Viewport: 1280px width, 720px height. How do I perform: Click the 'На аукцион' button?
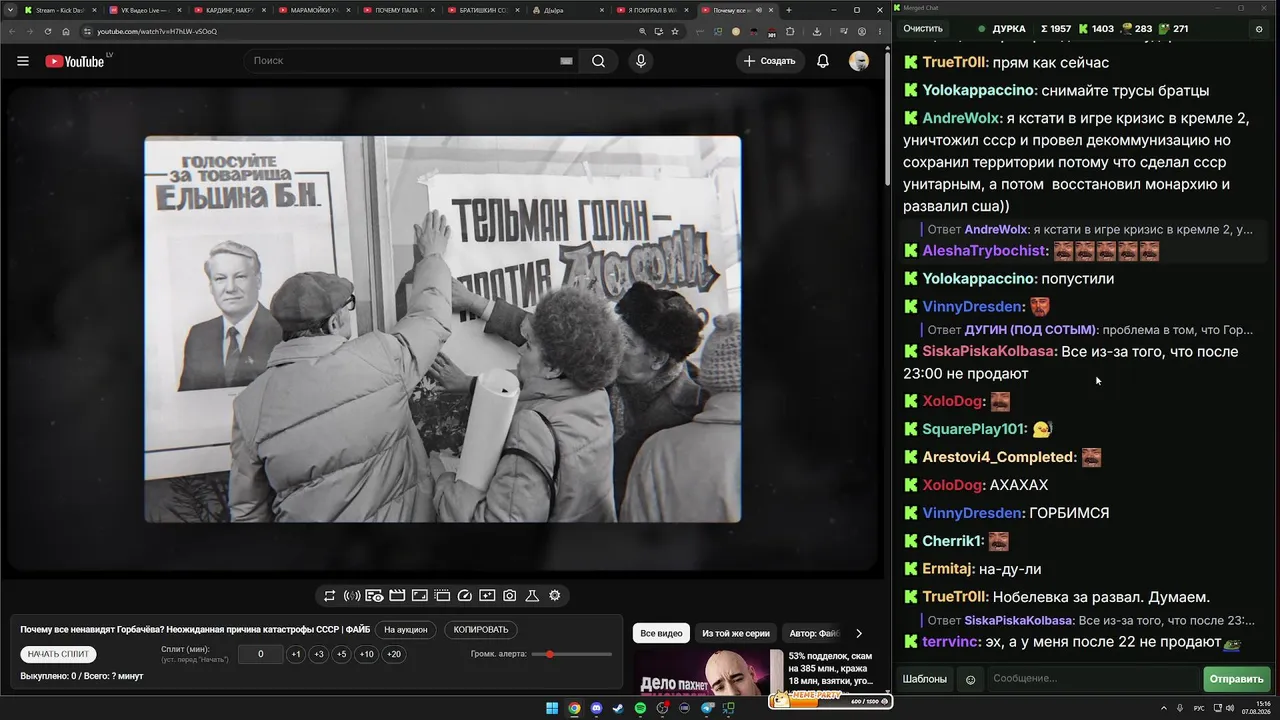point(406,630)
